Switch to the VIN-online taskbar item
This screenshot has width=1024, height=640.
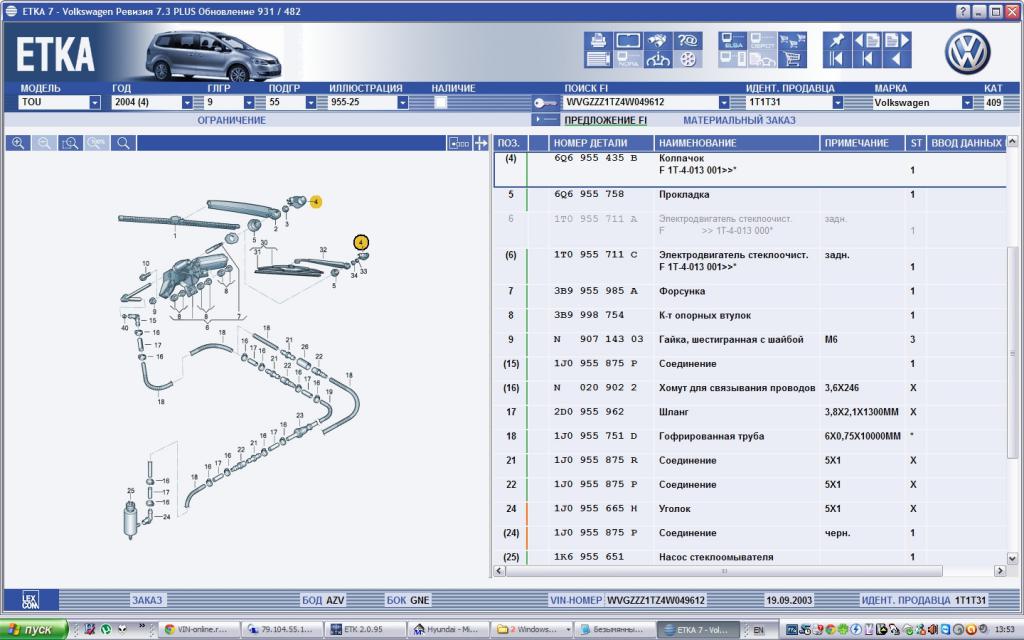click(199, 630)
